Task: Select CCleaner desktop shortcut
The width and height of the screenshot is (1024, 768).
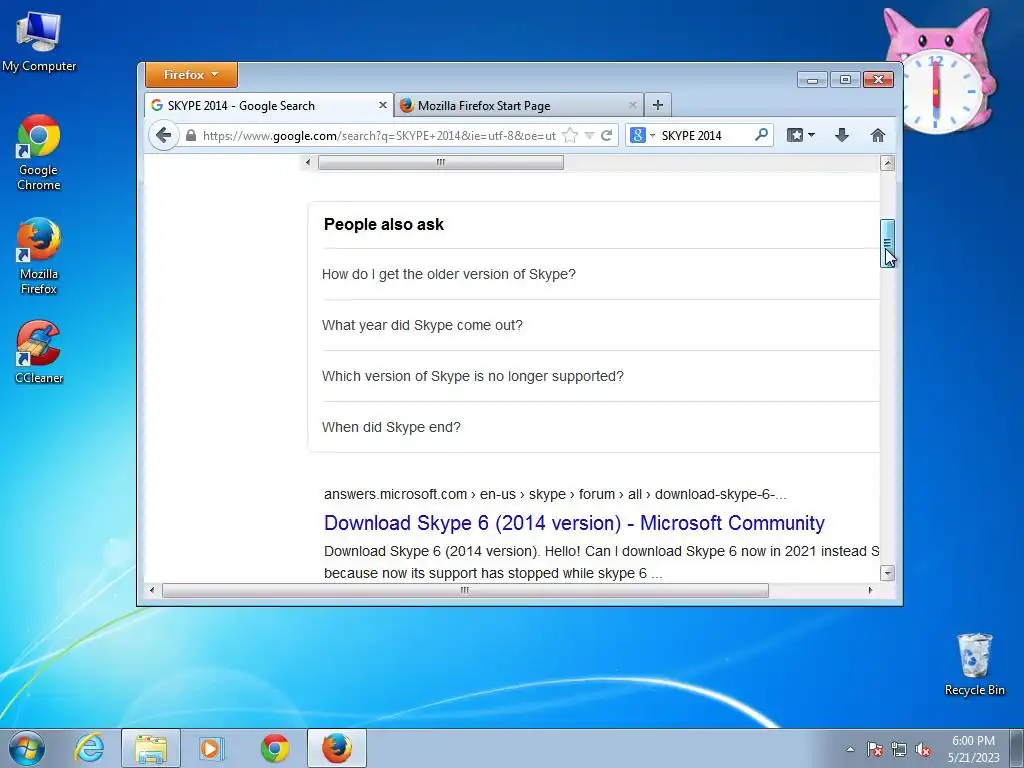Action: [x=39, y=351]
